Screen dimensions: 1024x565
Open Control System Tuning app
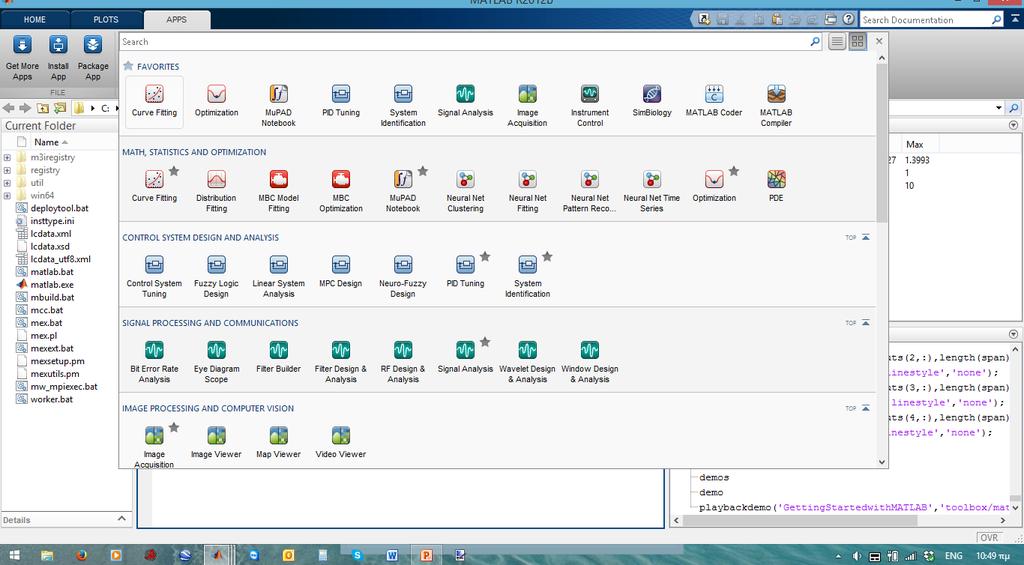154,276
